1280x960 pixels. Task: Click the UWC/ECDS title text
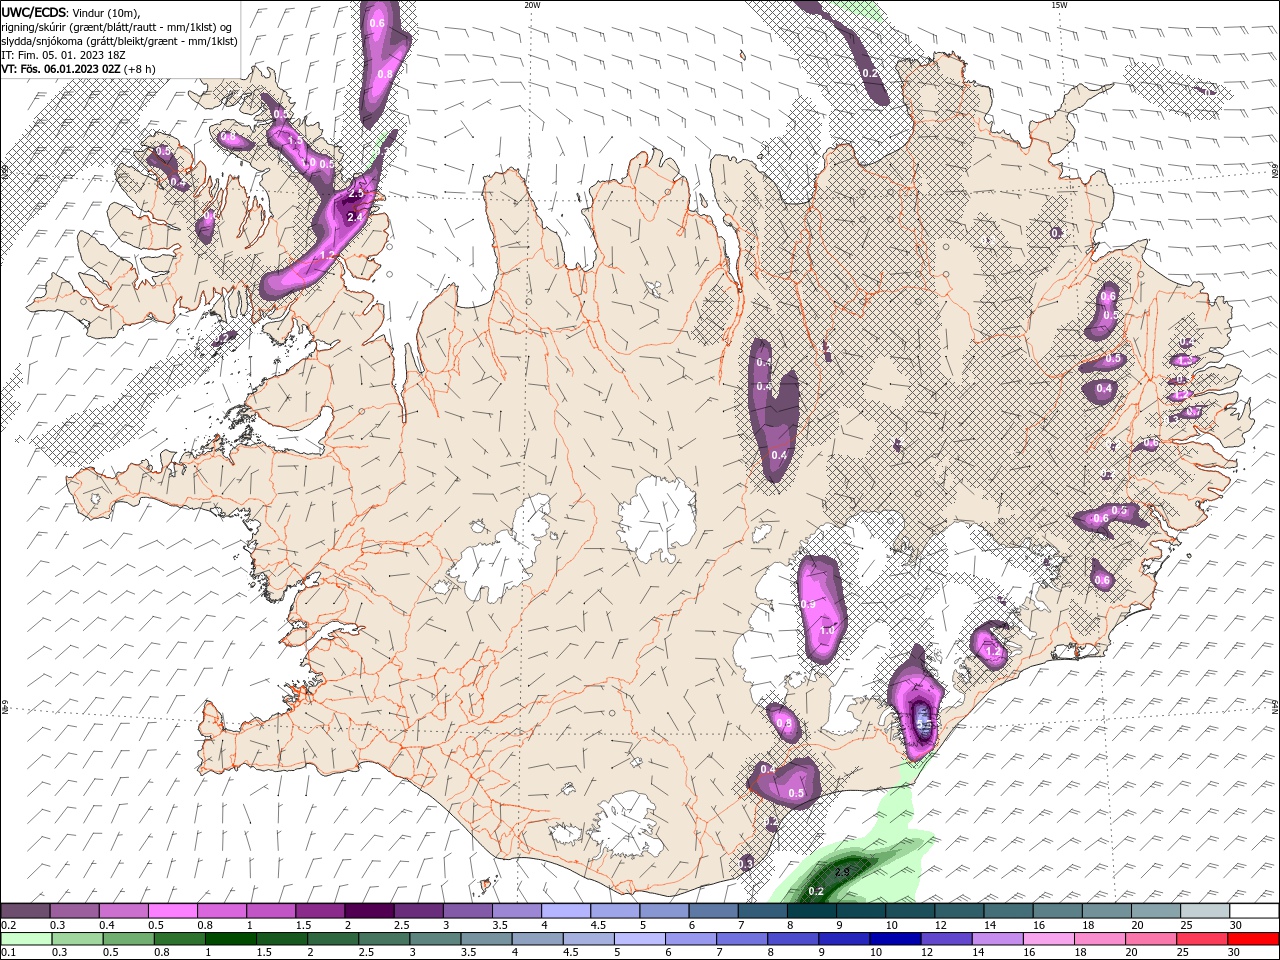pos(34,11)
